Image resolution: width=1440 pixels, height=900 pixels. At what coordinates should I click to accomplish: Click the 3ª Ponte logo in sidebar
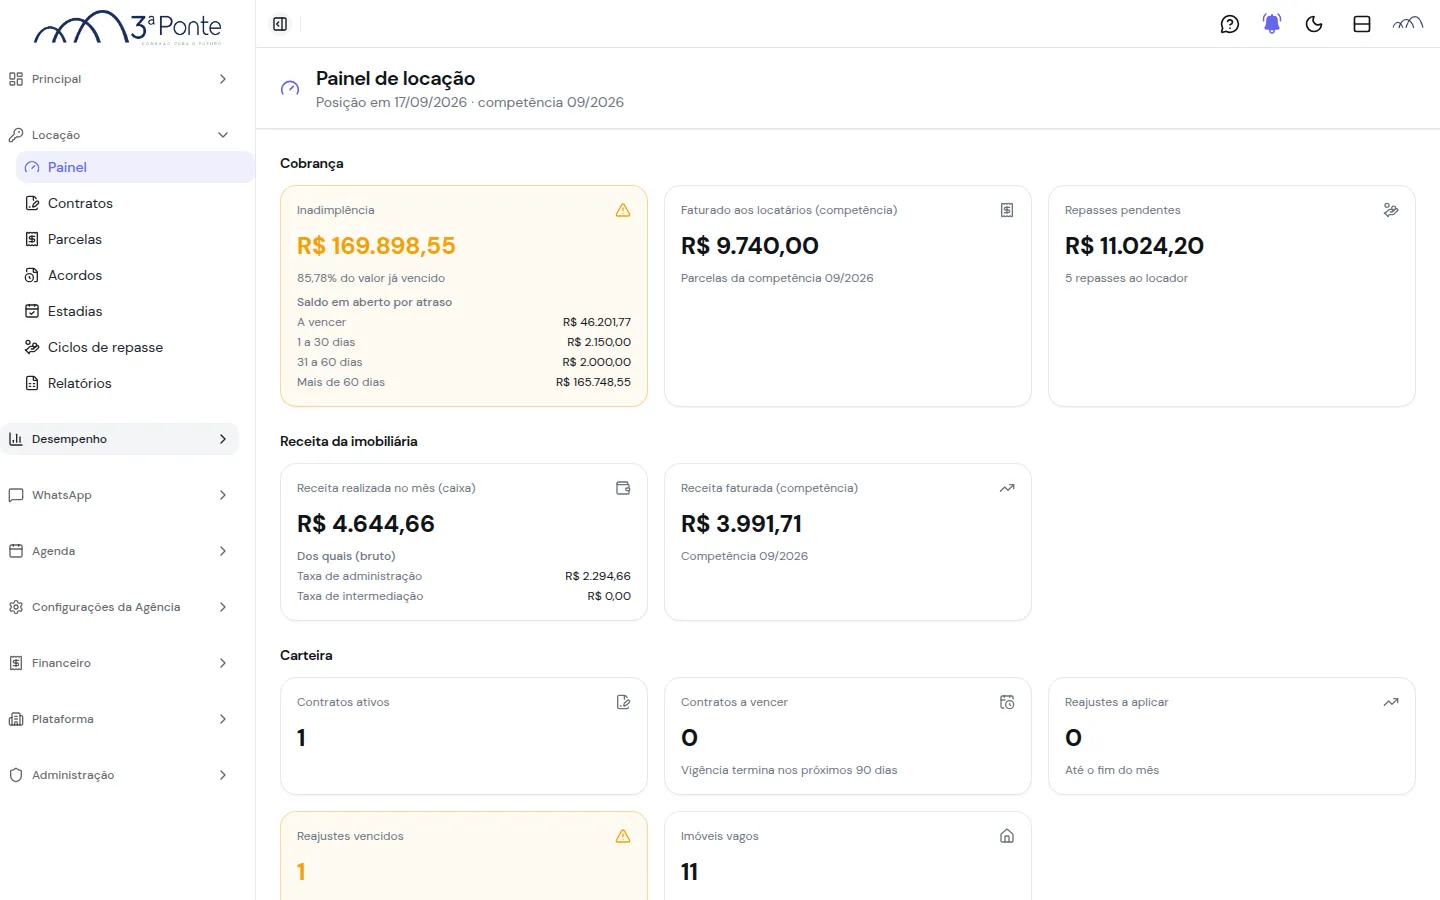[127, 27]
